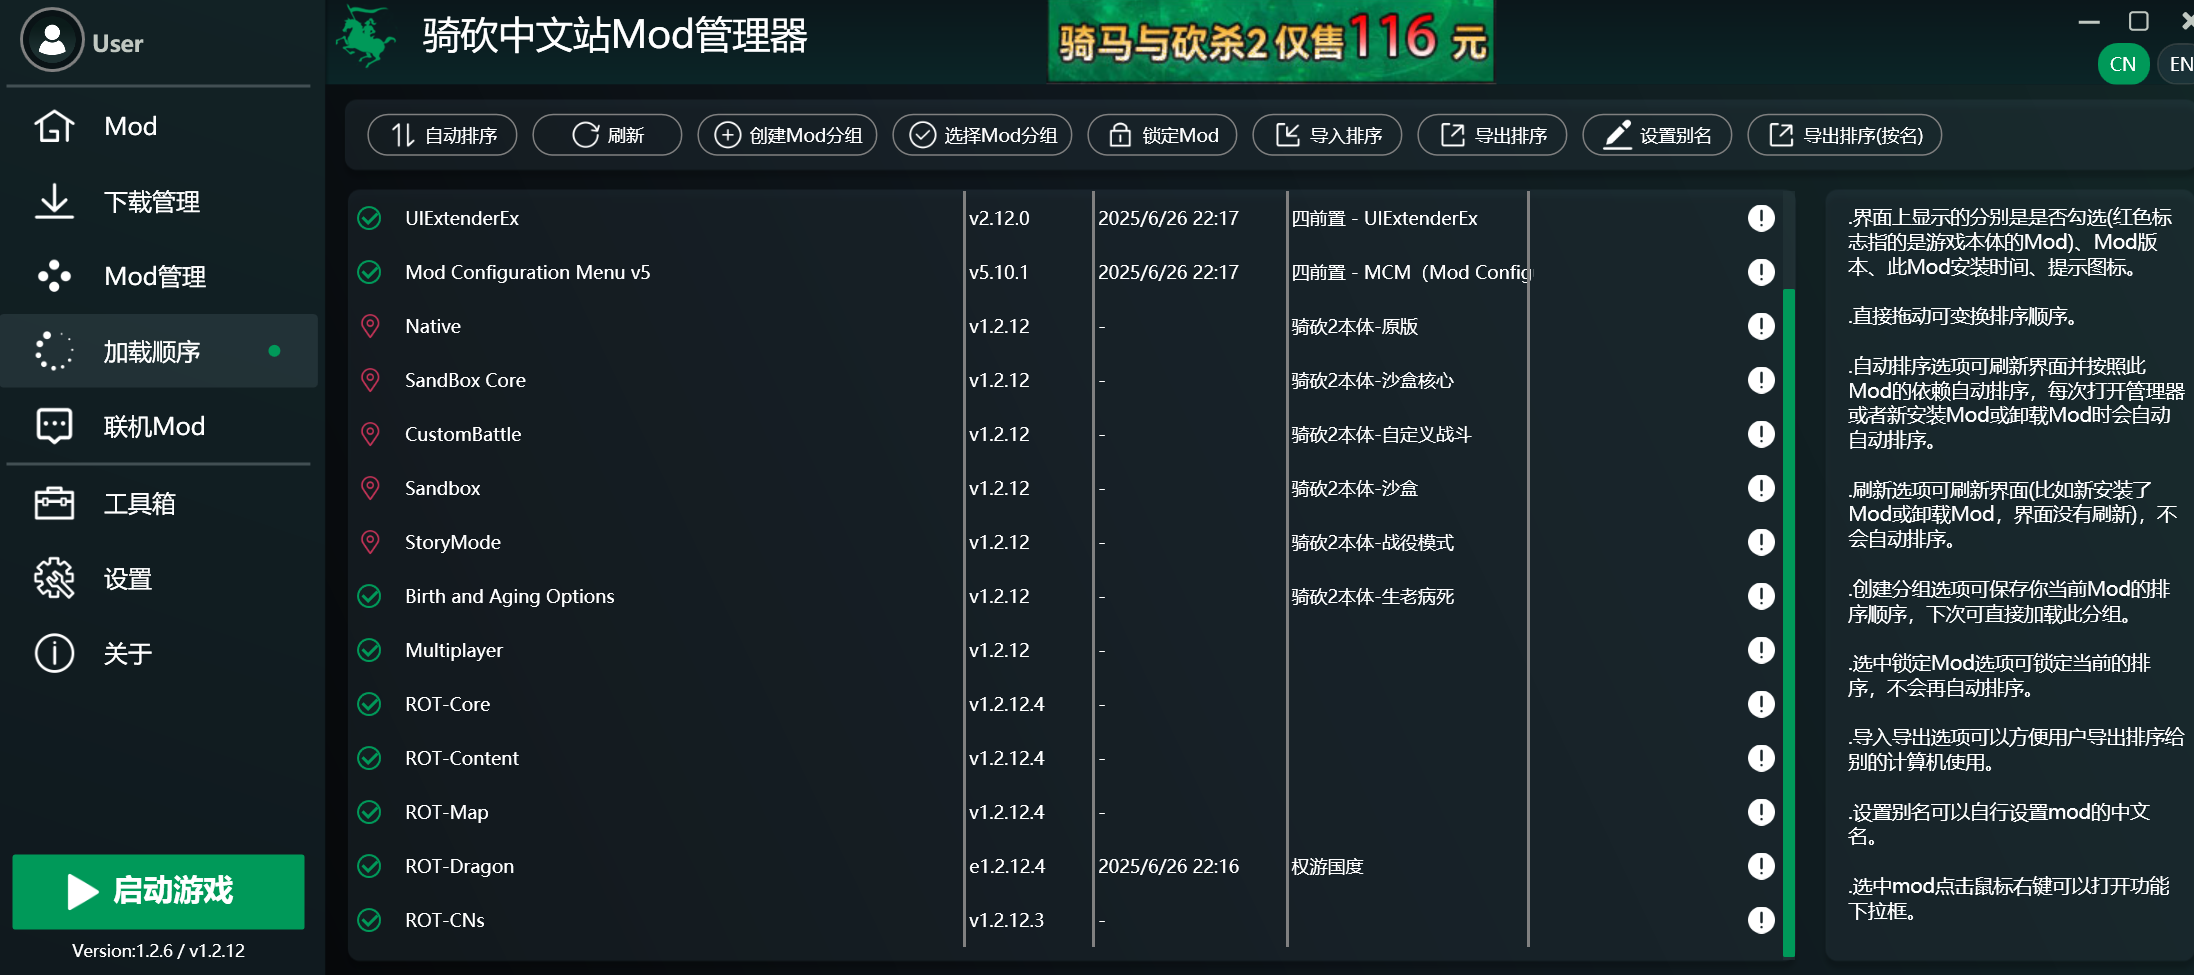Click 选择Mod分组 button
Screen dimensions: 2194x975
(x=982, y=135)
